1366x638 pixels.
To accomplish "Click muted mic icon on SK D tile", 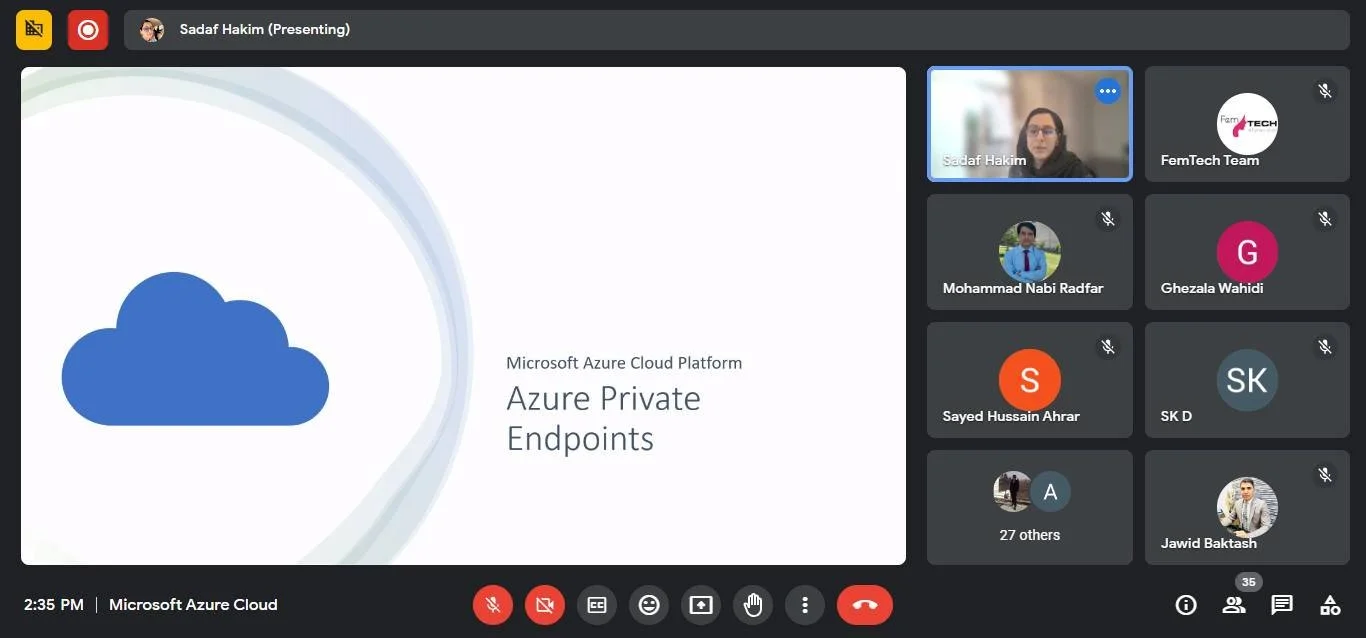I will [x=1325, y=347].
